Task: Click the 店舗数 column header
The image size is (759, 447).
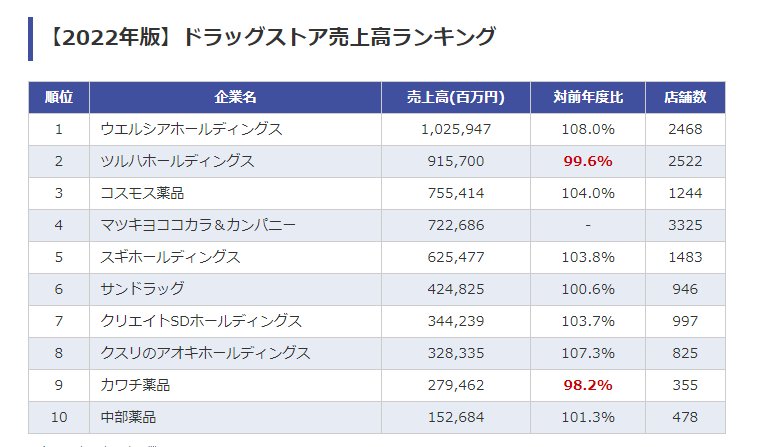Action: click(685, 97)
